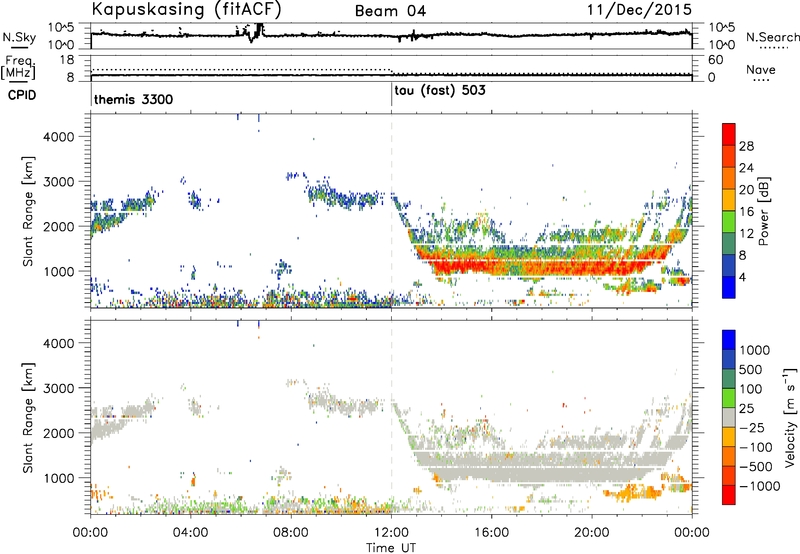Select the "20" tick on the Power colorbar
This screenshot has width=800, height=554.
pos(746,190)
